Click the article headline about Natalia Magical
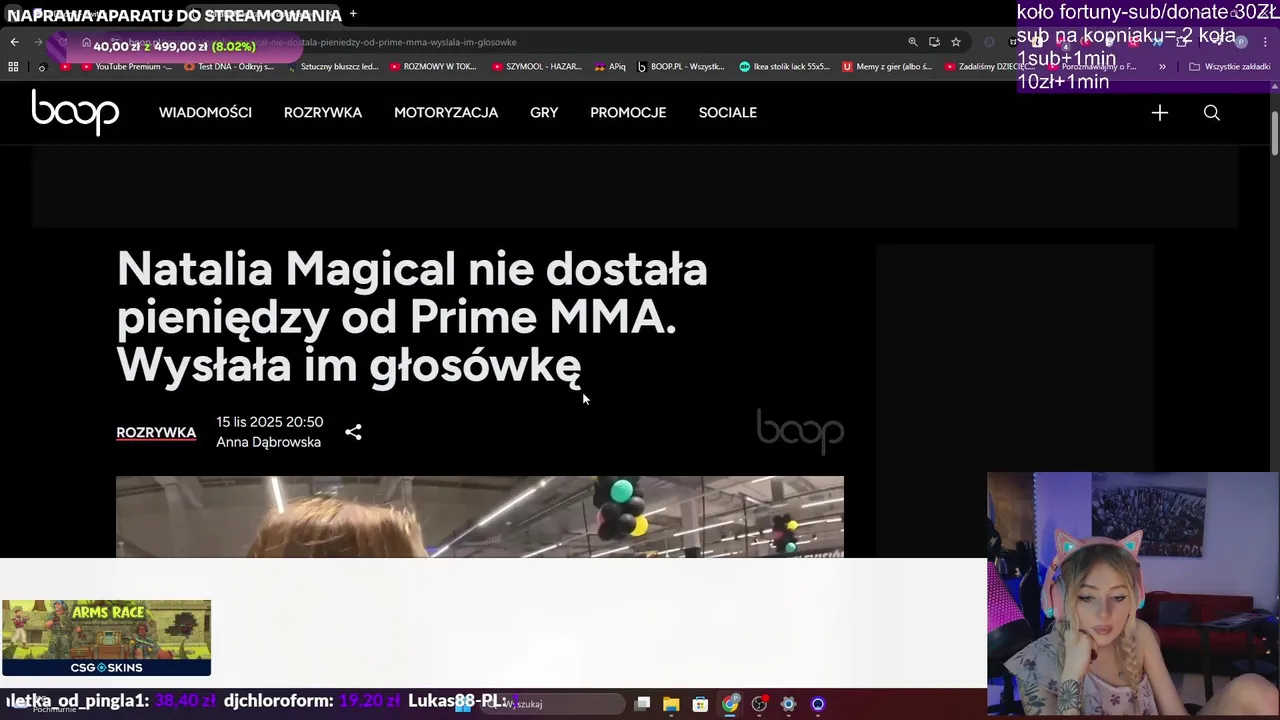 pos(412,317)
